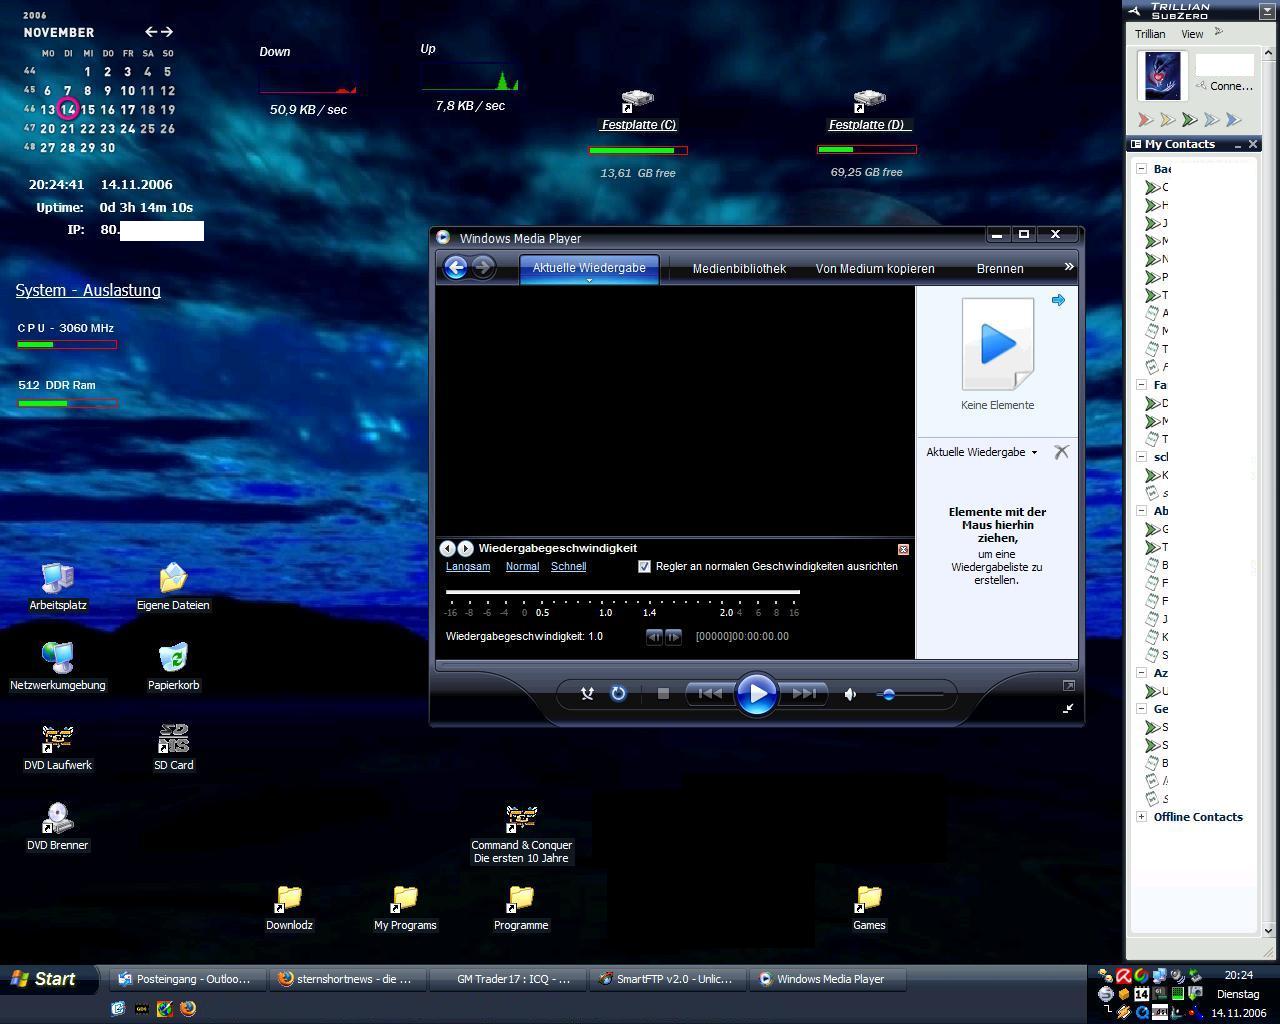This screenshot has width=1280, height=1024.
Task: Set playback speed to Normal
Action: (x=522, y=566)
